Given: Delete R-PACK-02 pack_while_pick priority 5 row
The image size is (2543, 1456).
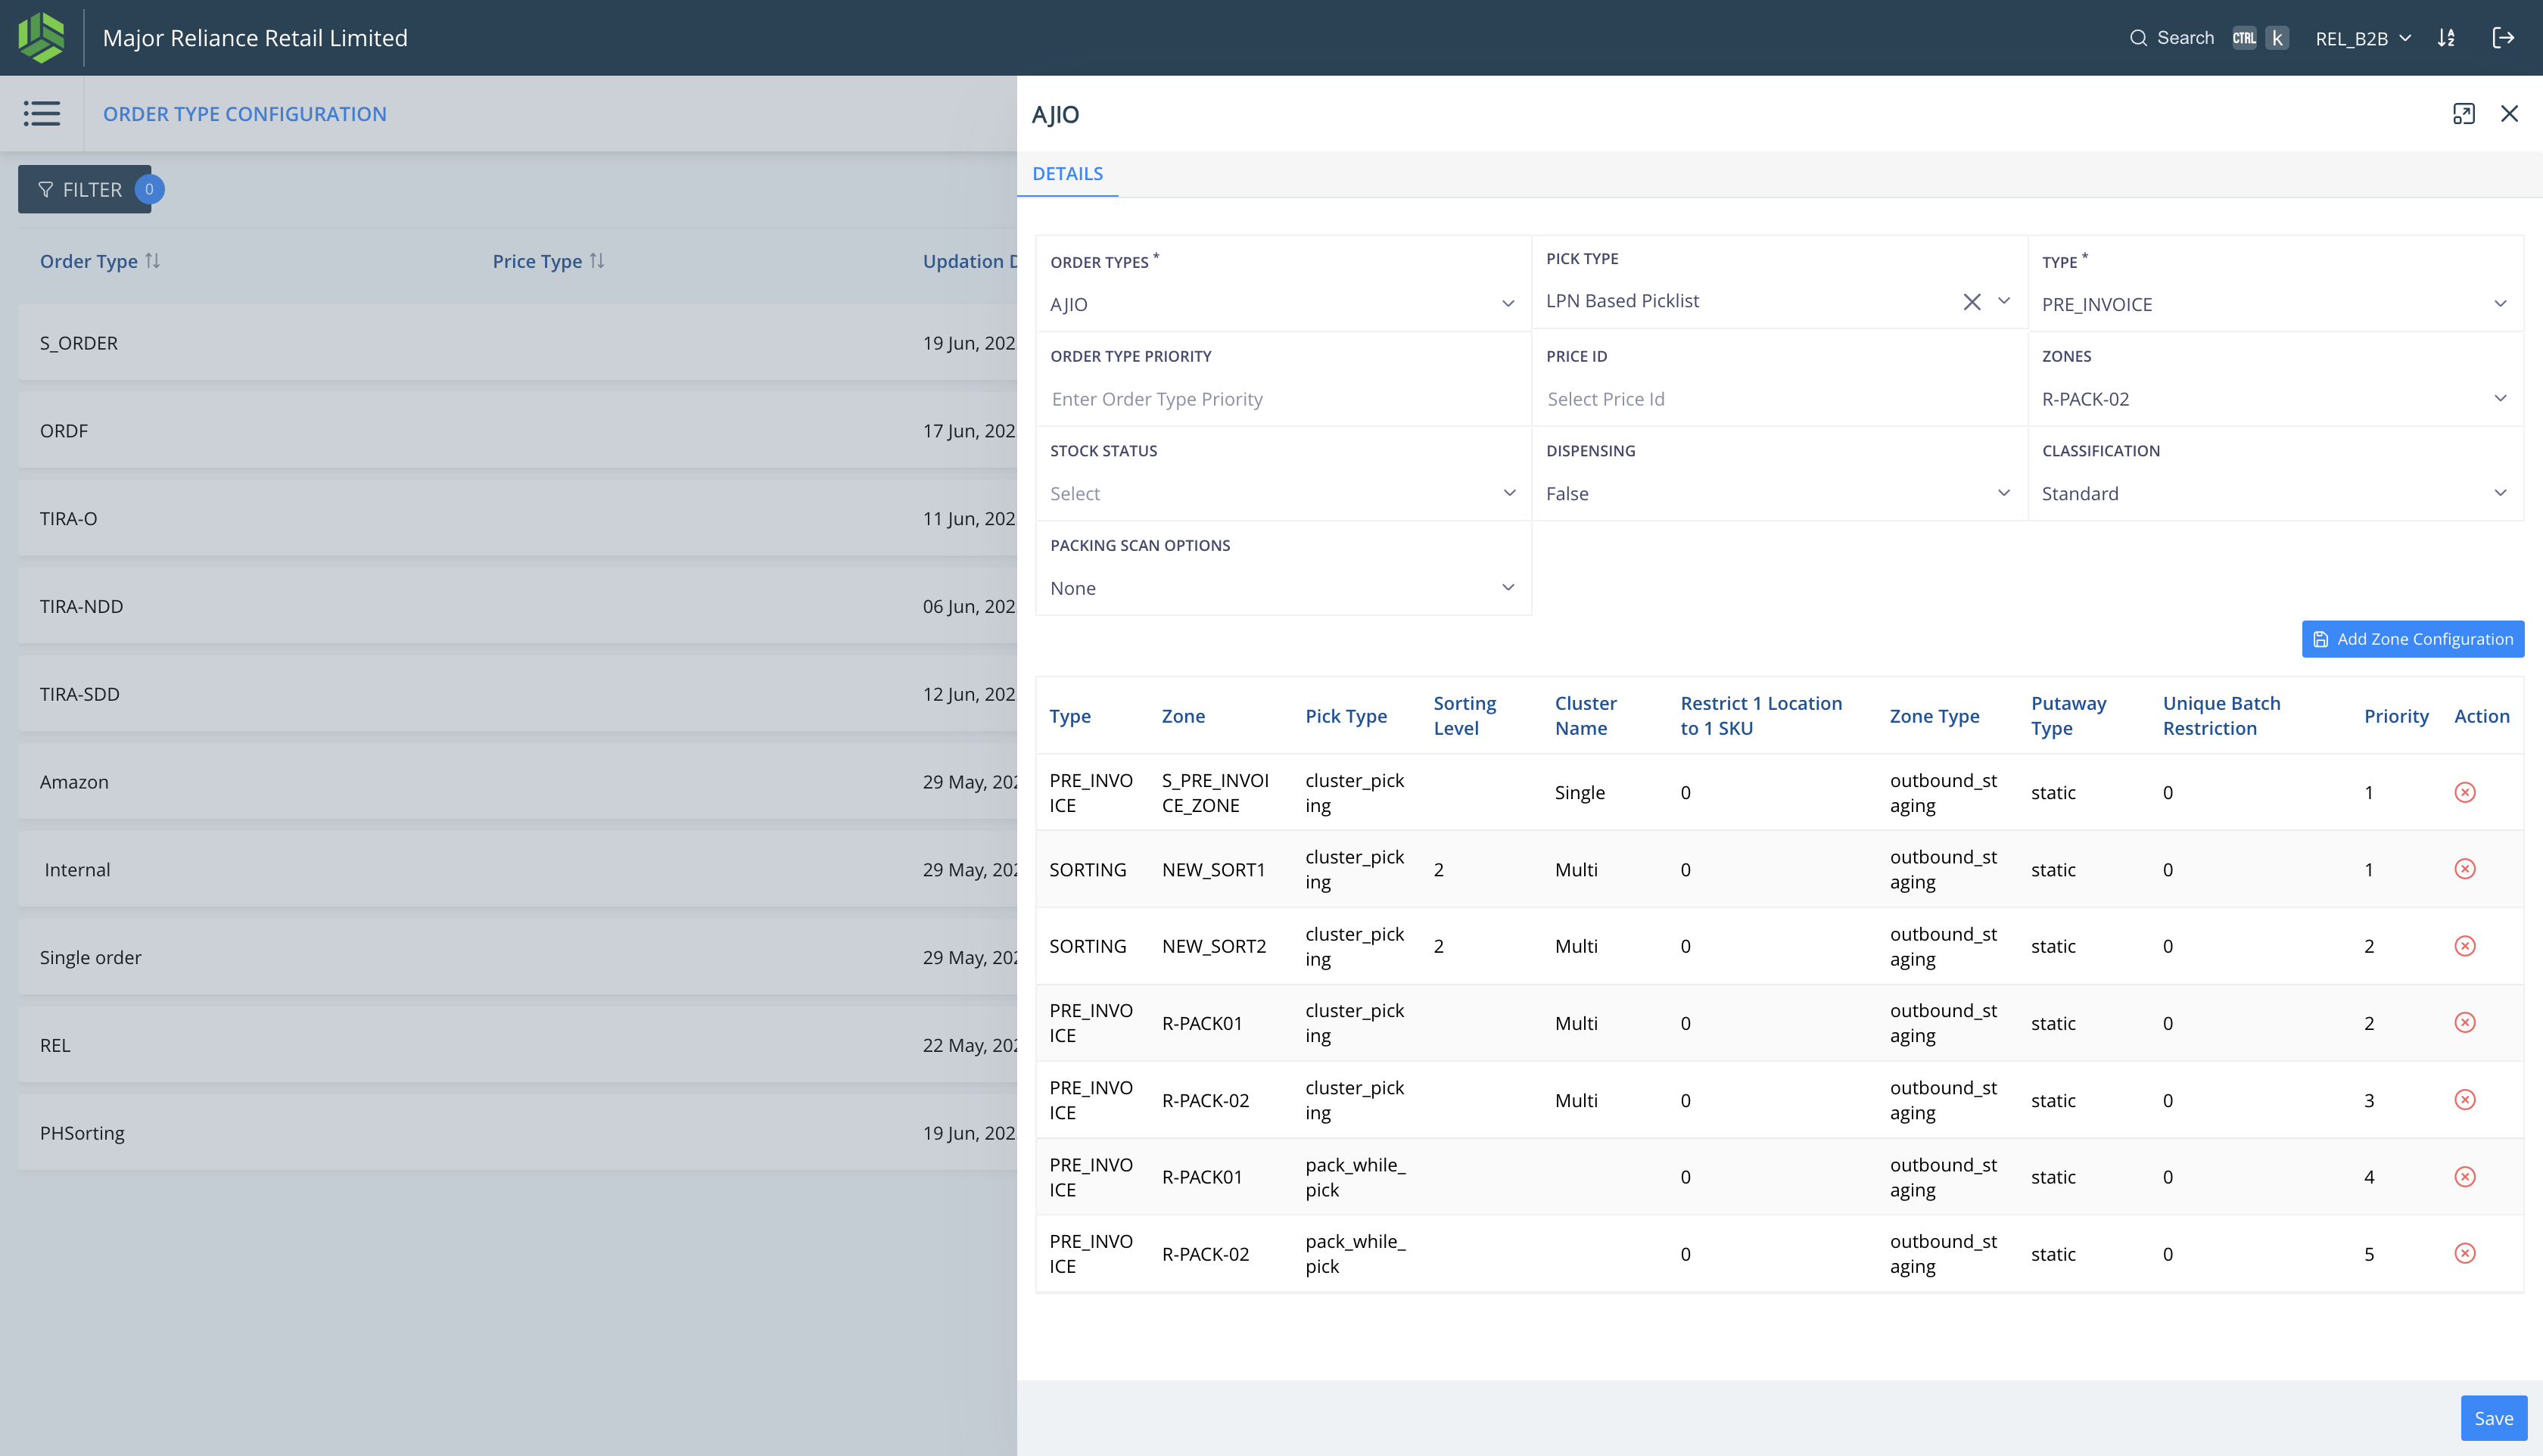Looking at the screenshot, I should pyautogui.click(x=2464, y=1253).
